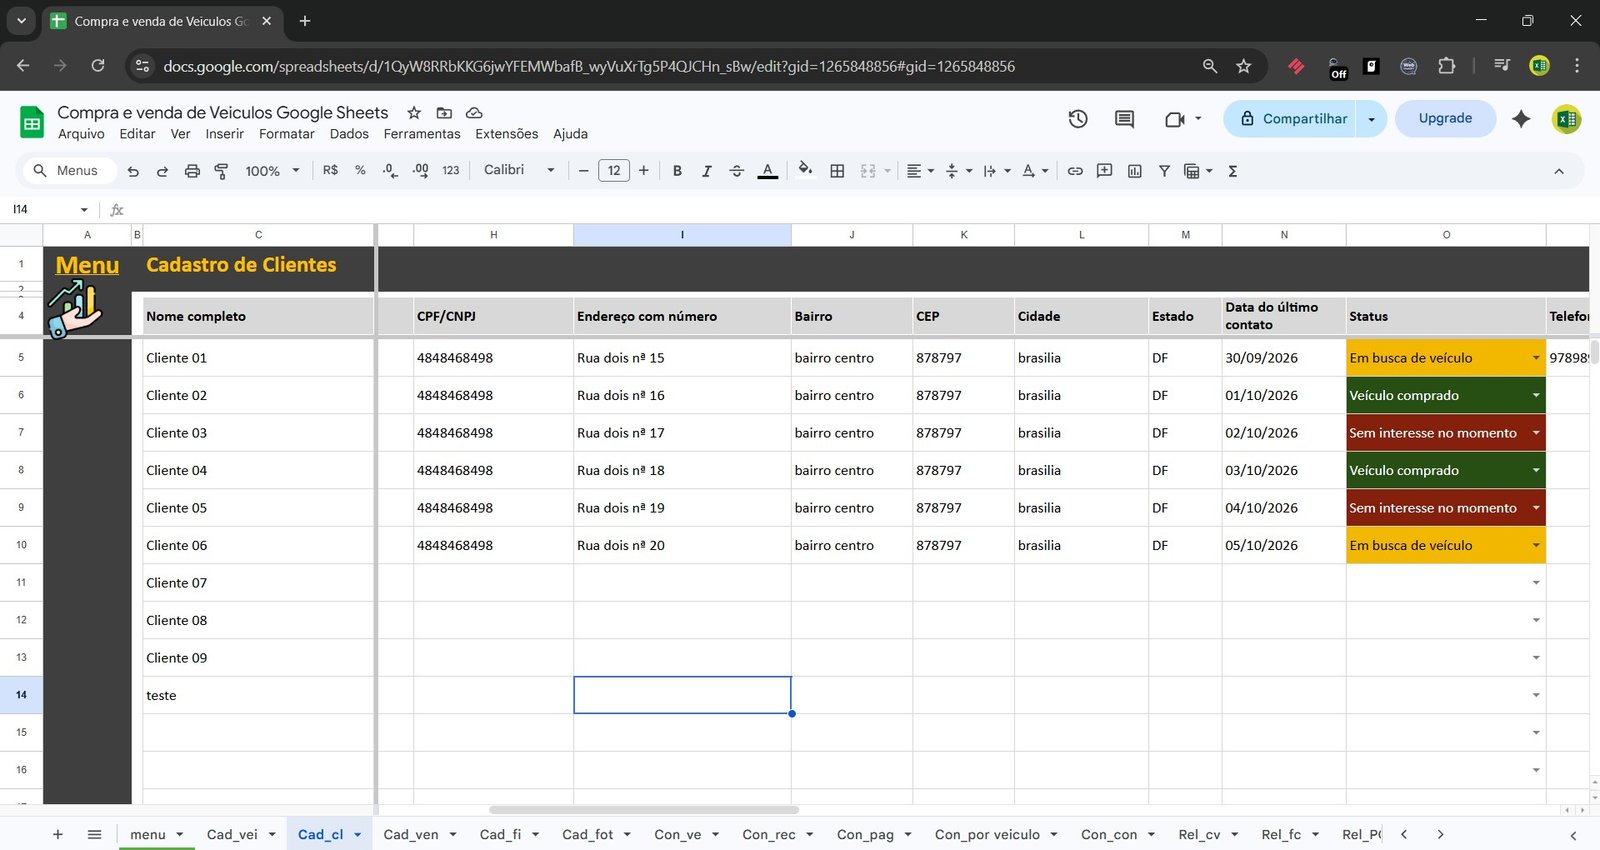
Task: Open the Extensões menu
Action: (x=506, y=134)
